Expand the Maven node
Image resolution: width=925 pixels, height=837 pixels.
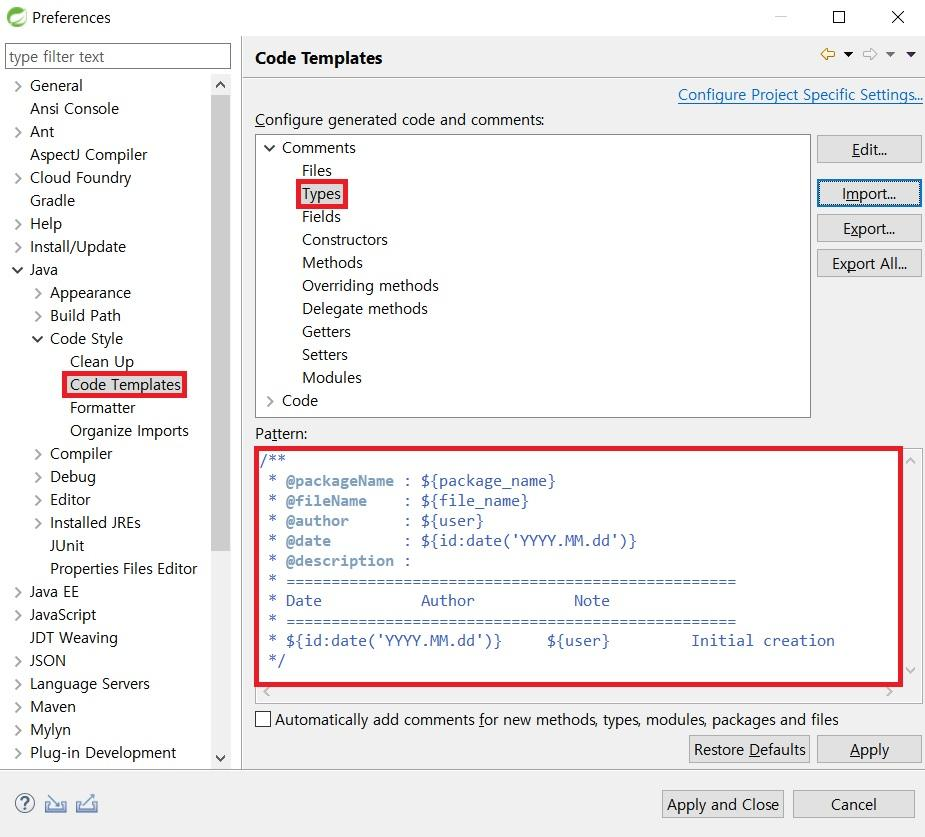pos(18,707)
